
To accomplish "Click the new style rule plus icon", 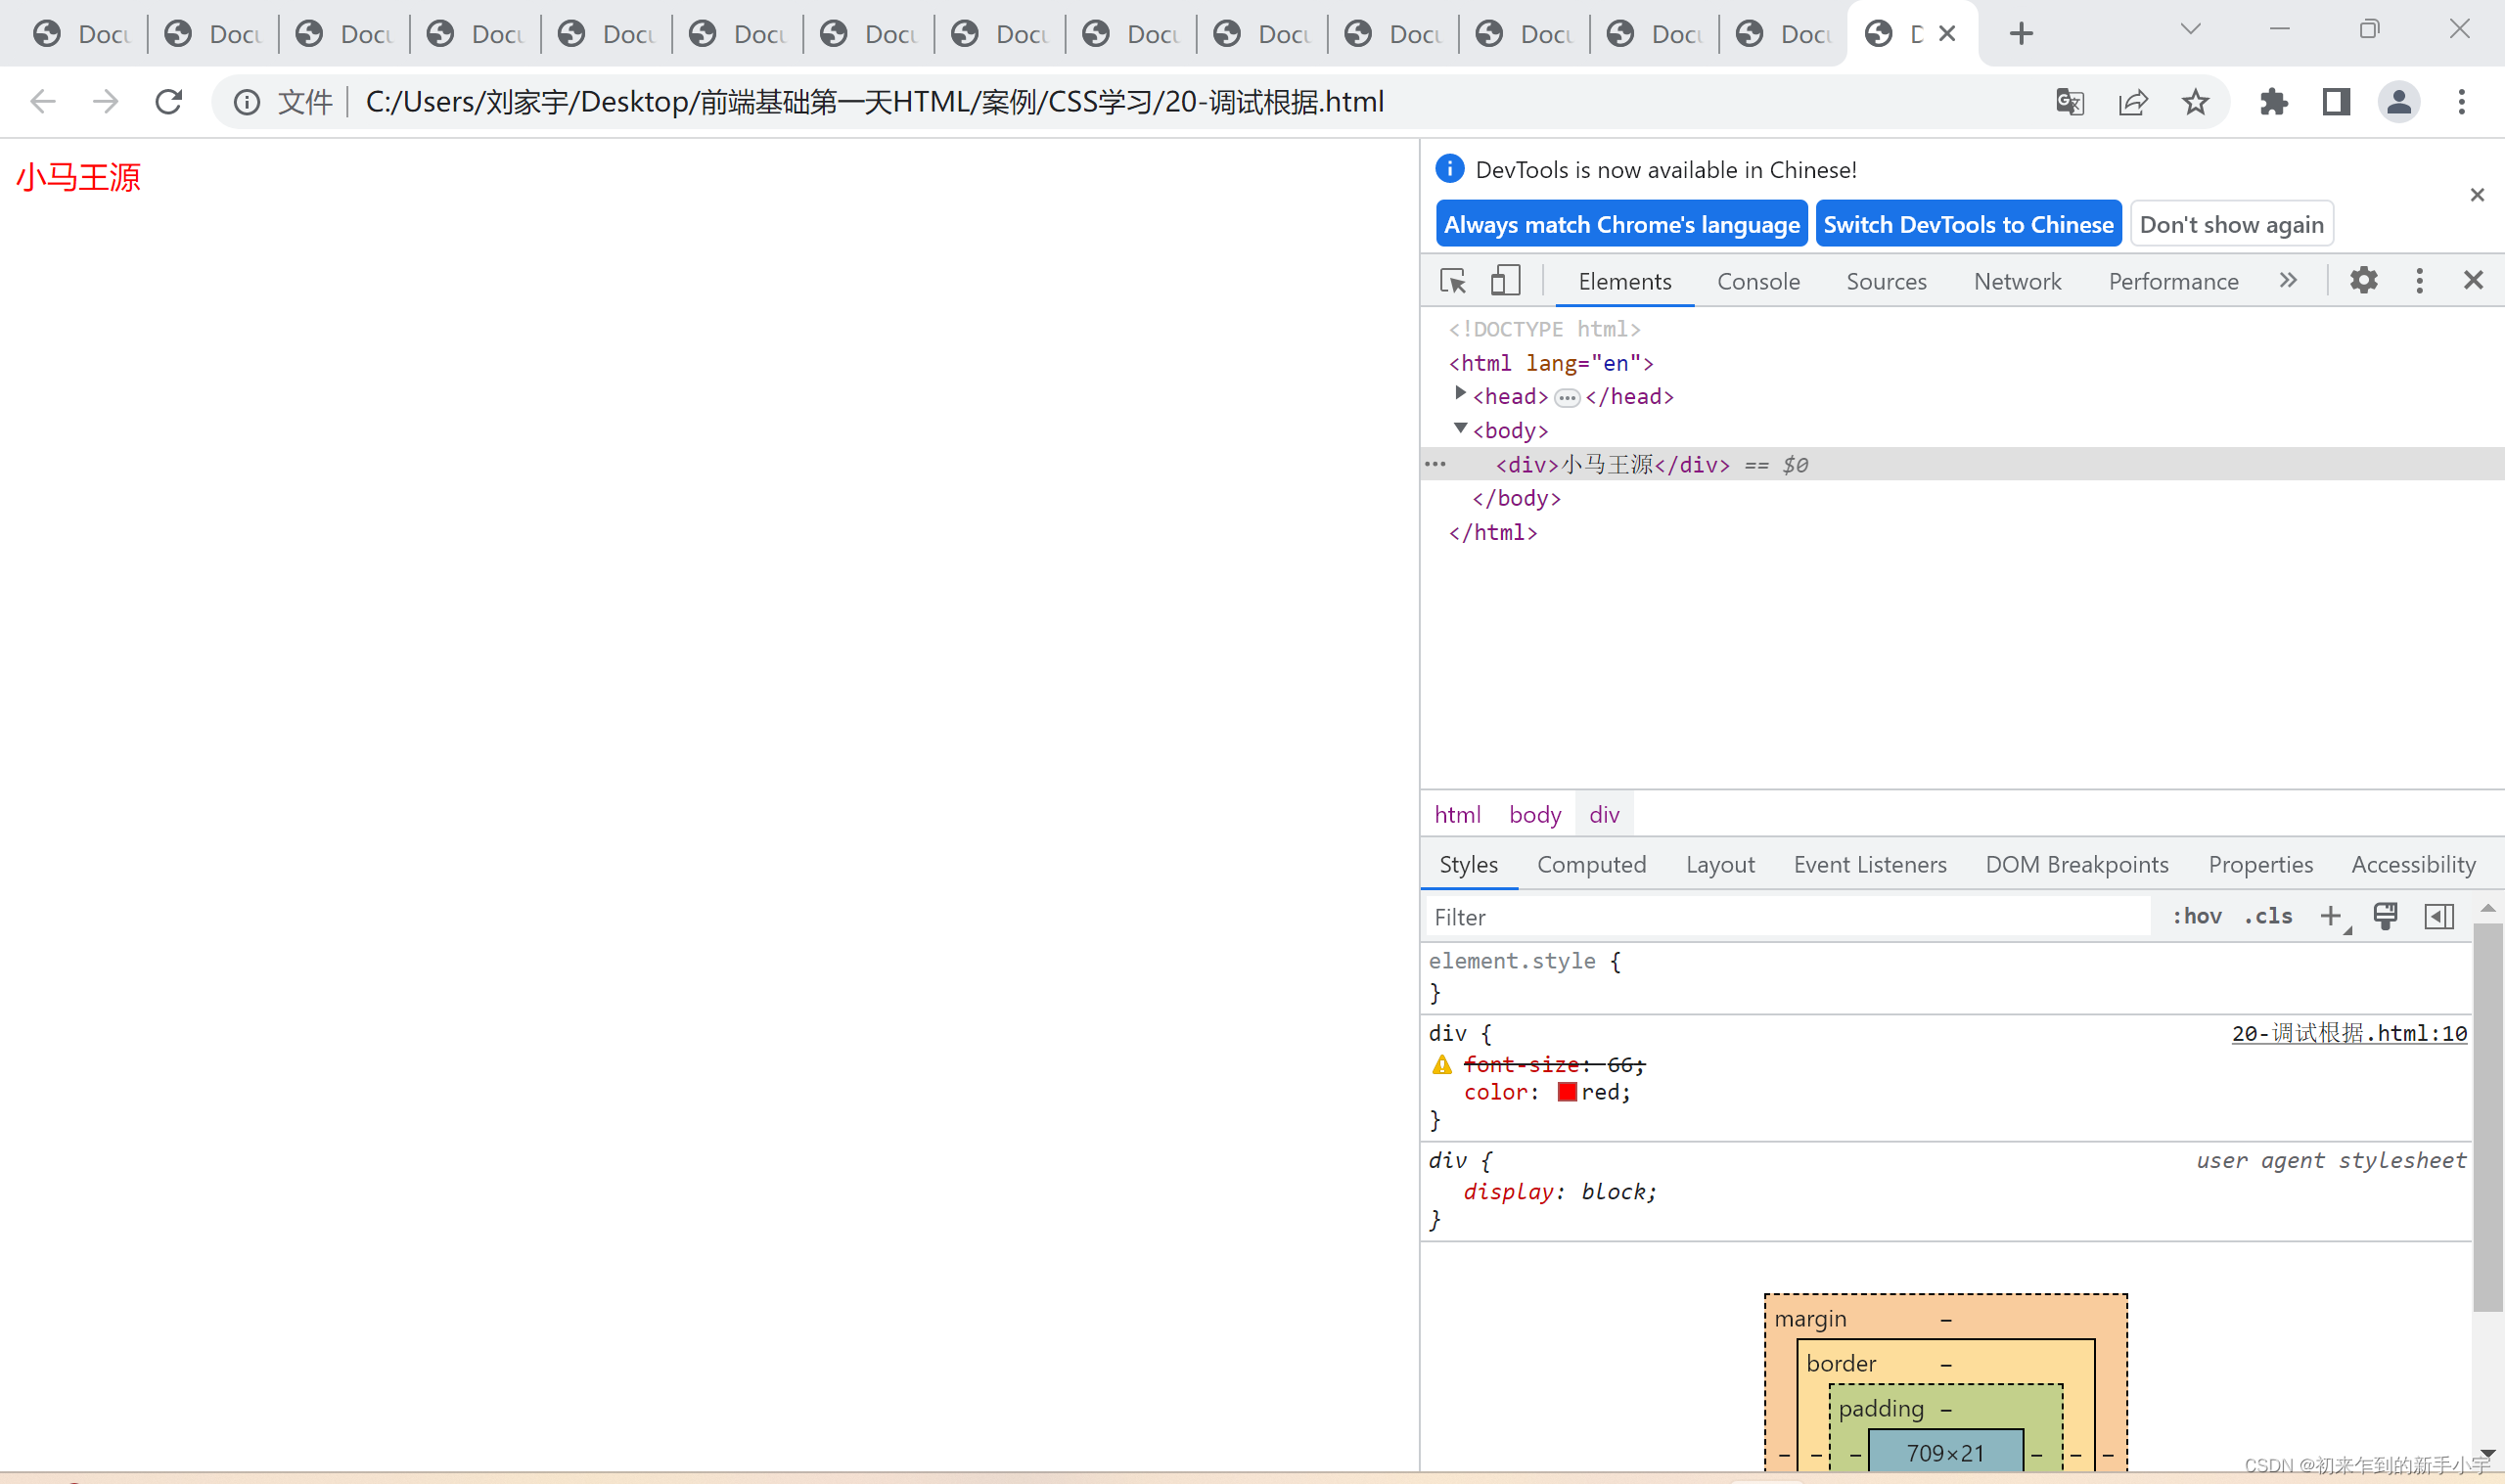I will pos(2332,915).
